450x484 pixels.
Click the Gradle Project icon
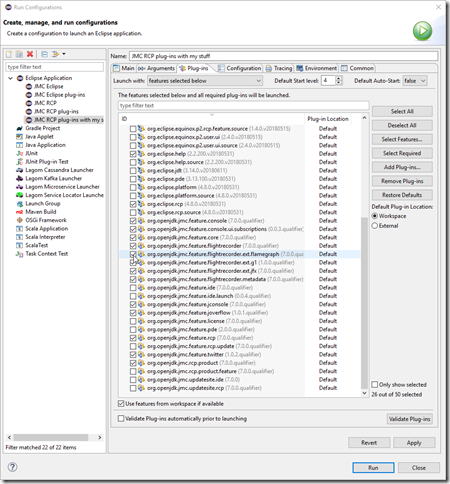click(x=20, y=128)
